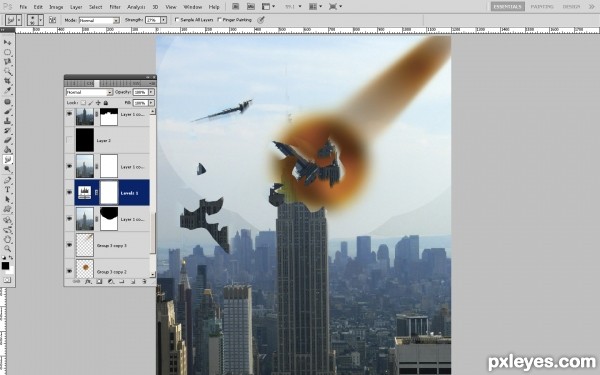Select the Brush tool
The height and width of the screenshot is (375, 600).
7,111
